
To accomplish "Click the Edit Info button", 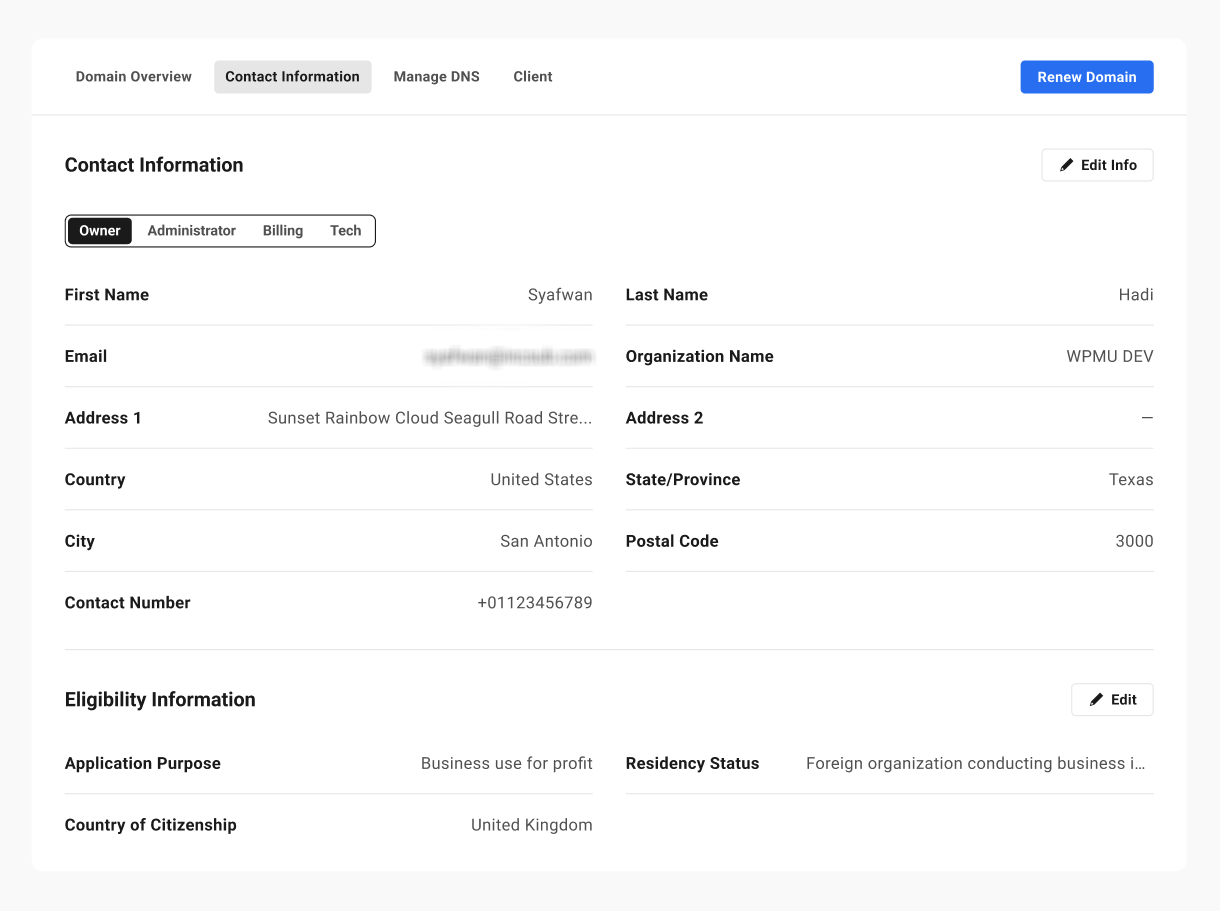I will (1097, 165).
